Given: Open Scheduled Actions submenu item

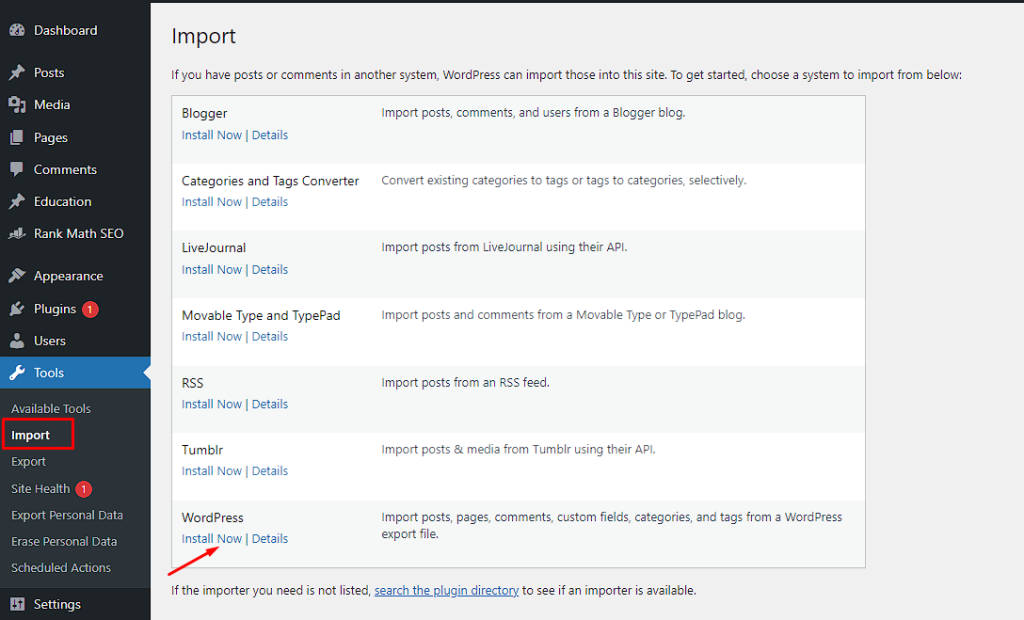Looking at the screenshot, I should point(61,568).
